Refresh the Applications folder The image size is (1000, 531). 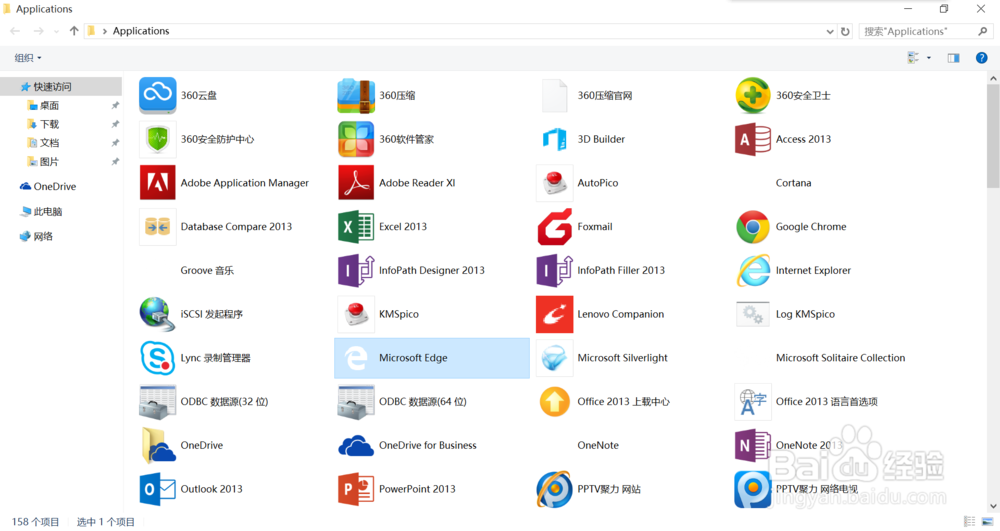click(x=845, y=31)
